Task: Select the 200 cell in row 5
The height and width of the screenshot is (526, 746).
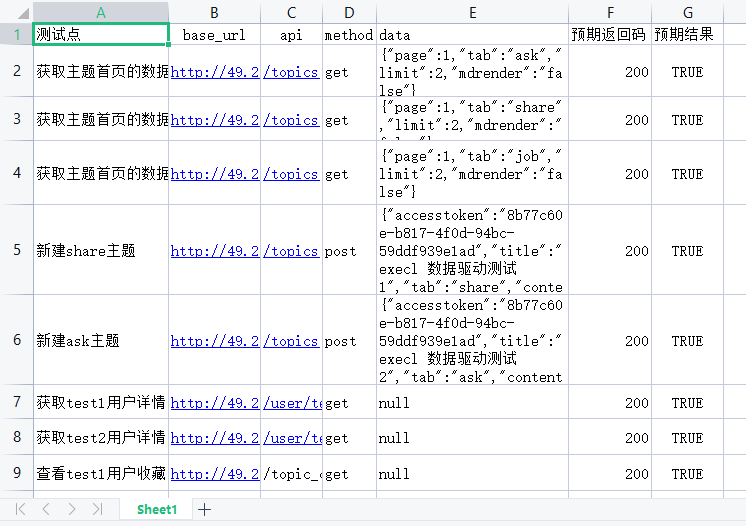Action: coord(610,250)
